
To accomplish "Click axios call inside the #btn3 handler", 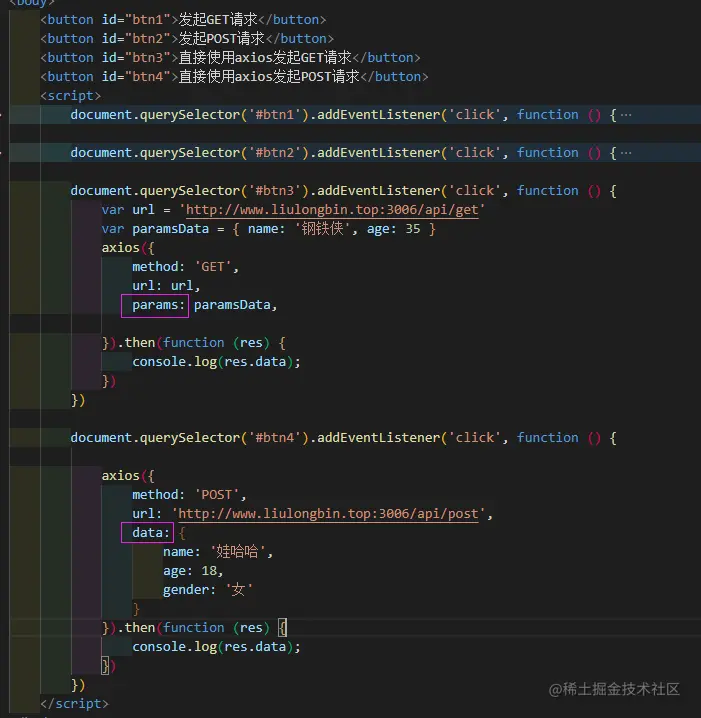I will [120, 248].
